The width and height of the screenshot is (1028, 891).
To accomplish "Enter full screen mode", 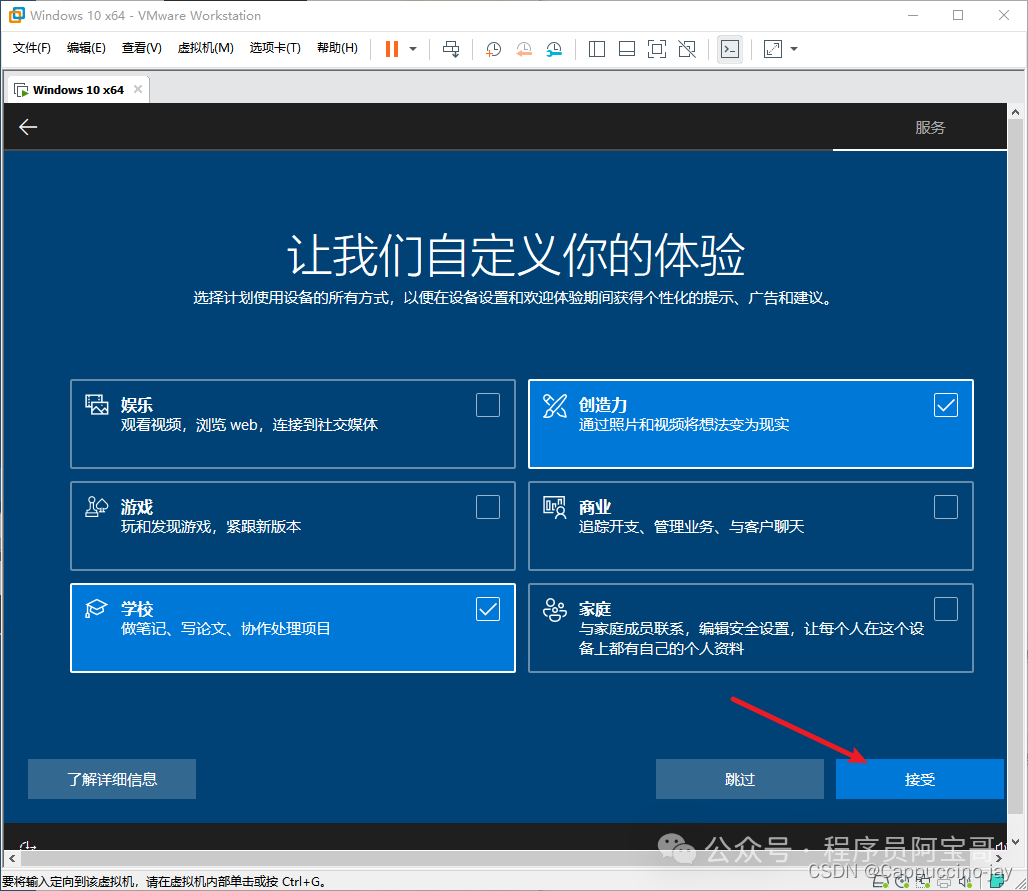I will click(657, 49).
